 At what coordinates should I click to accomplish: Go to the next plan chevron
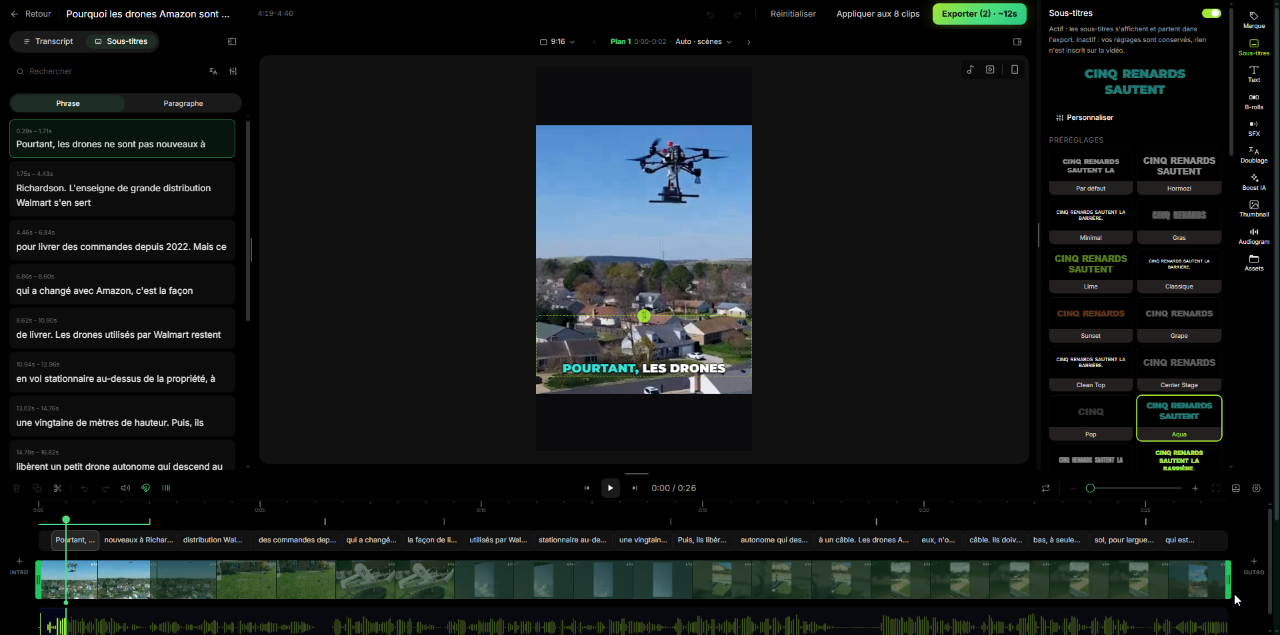click(x=749, y=42)
